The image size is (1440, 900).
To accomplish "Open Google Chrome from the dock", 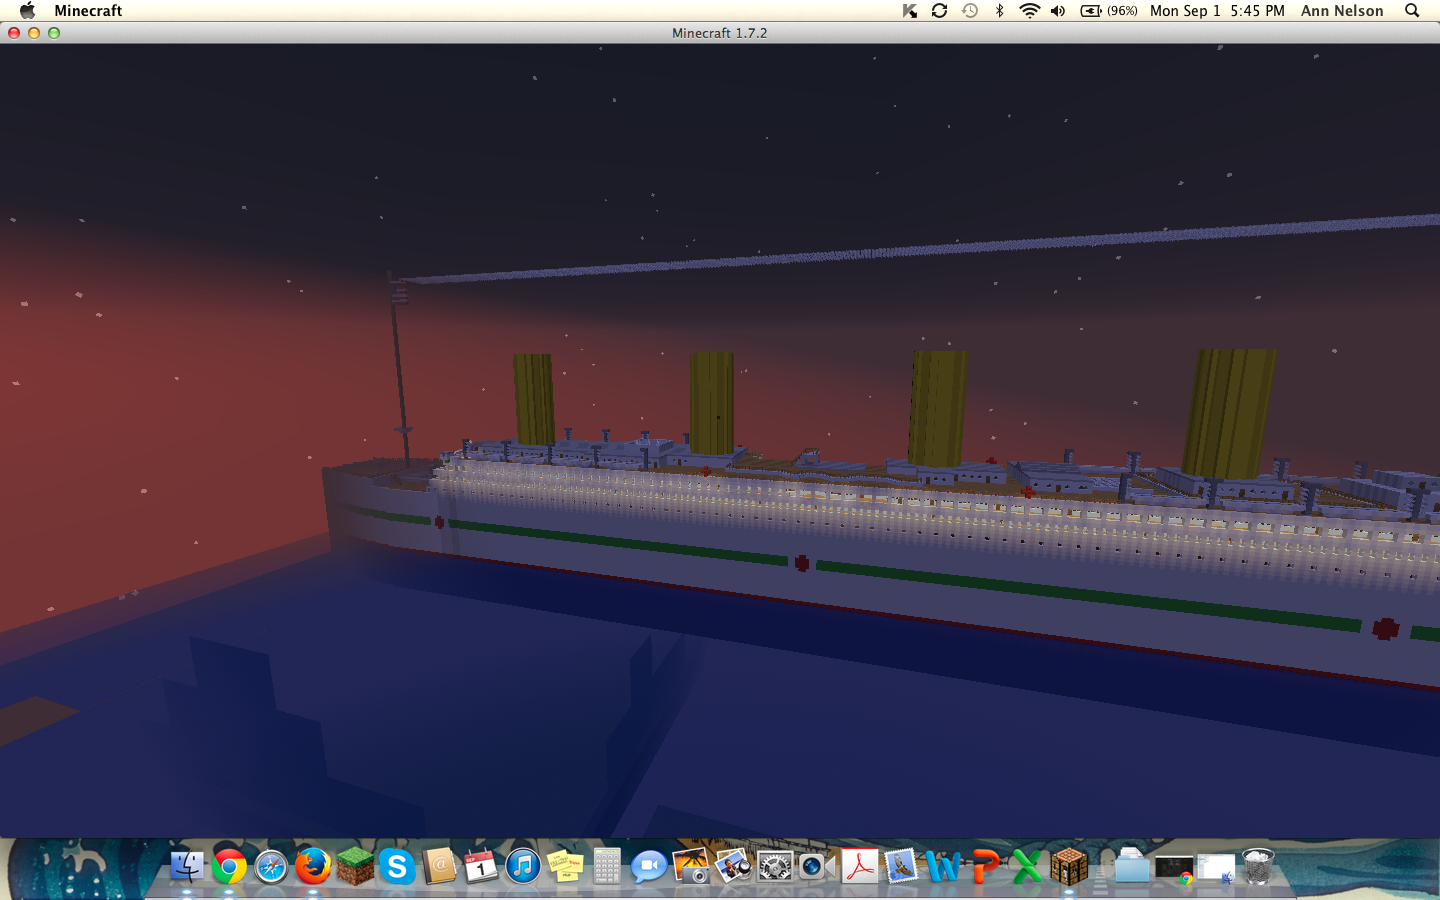I will tap(229, 866).
